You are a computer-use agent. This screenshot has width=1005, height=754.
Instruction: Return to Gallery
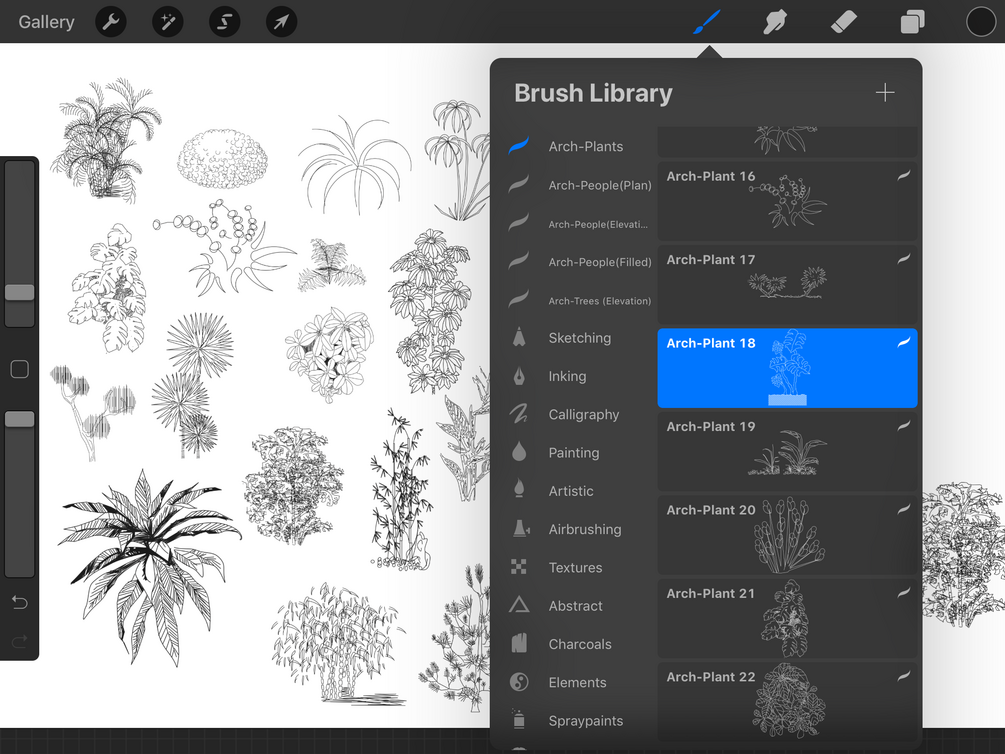coord(46,22)
